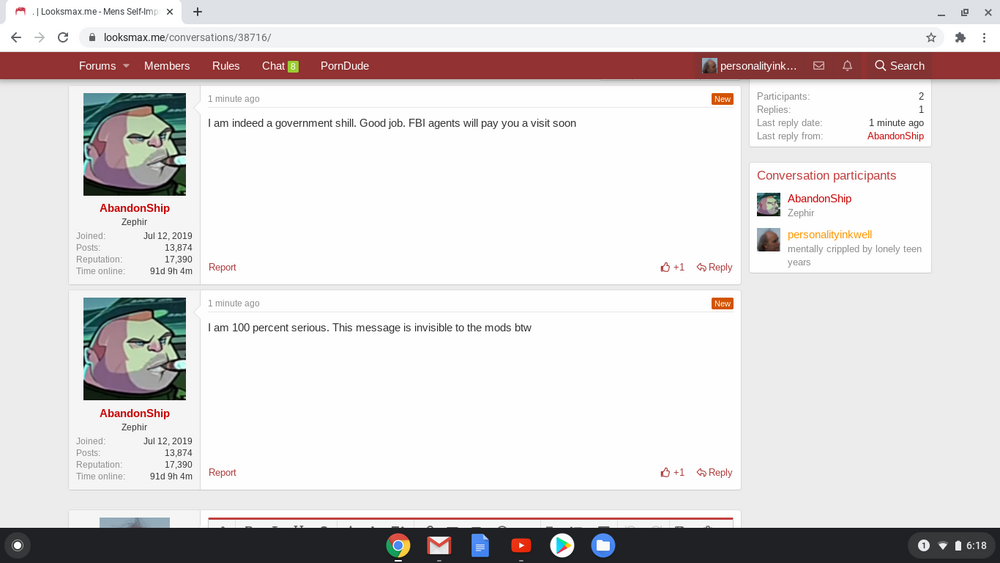Launch YouTube from the shelf
The width and height of the screenshot is (1000, 563).
pyautogui.click(x=521, y=545)
